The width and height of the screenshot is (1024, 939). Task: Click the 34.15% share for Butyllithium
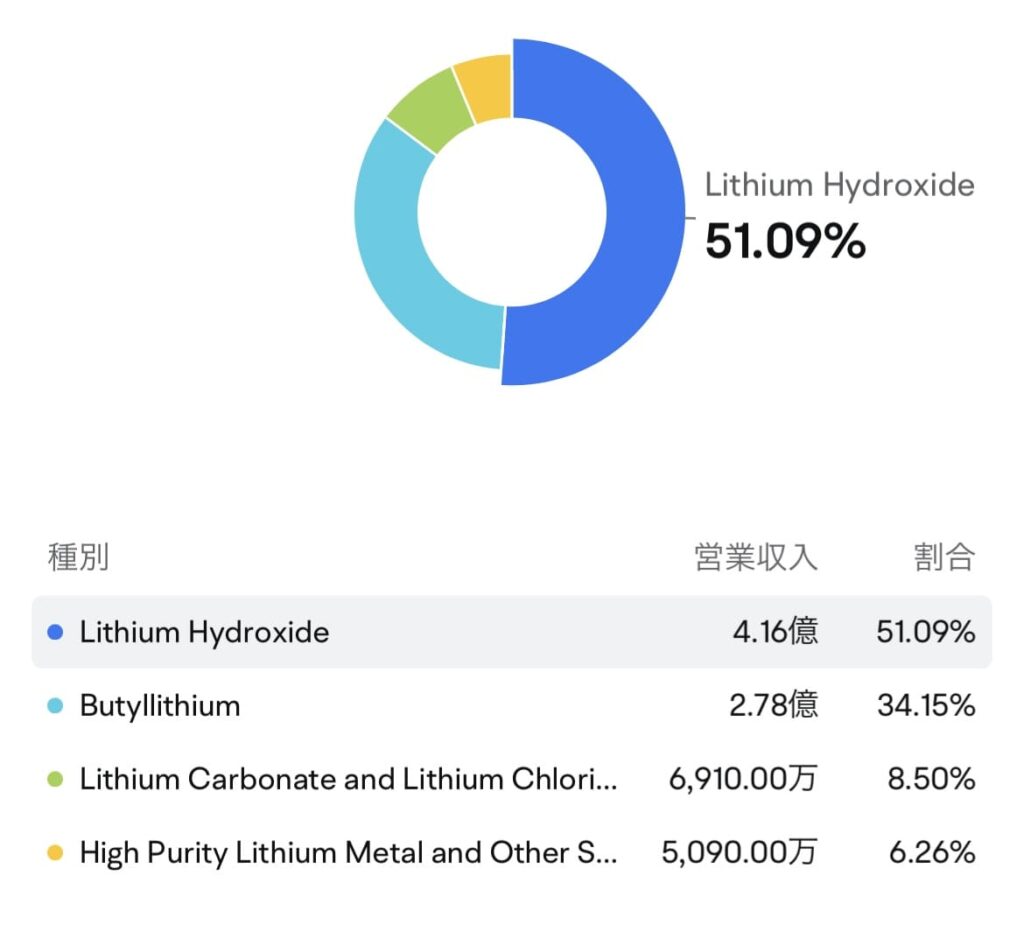click(x=926, y=706)
